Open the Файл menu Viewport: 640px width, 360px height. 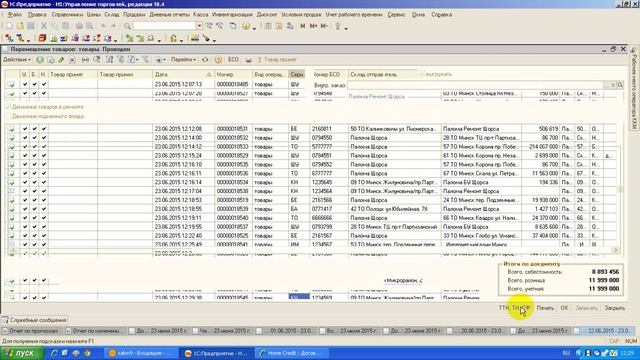point(15,15)
